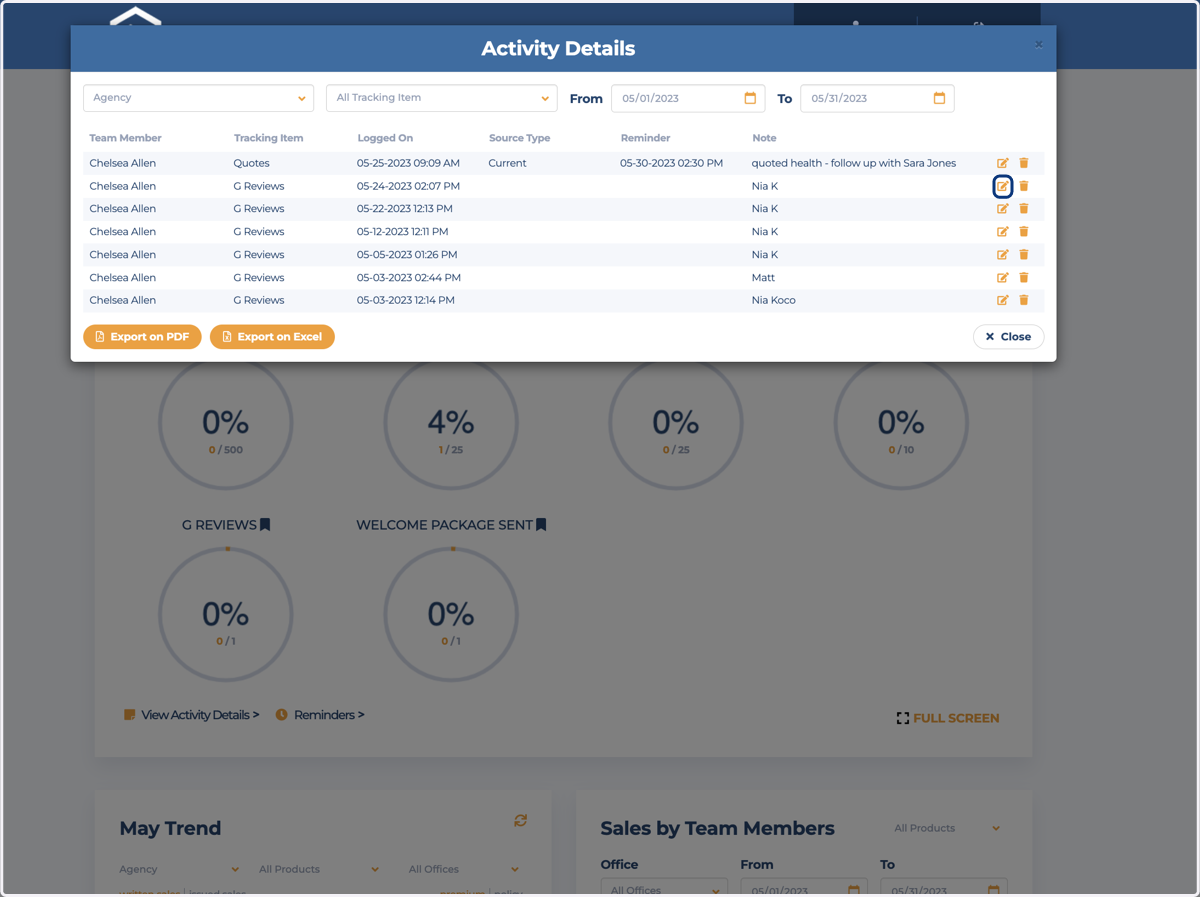Select the Quotes tracking item cell

pos(251,163)
